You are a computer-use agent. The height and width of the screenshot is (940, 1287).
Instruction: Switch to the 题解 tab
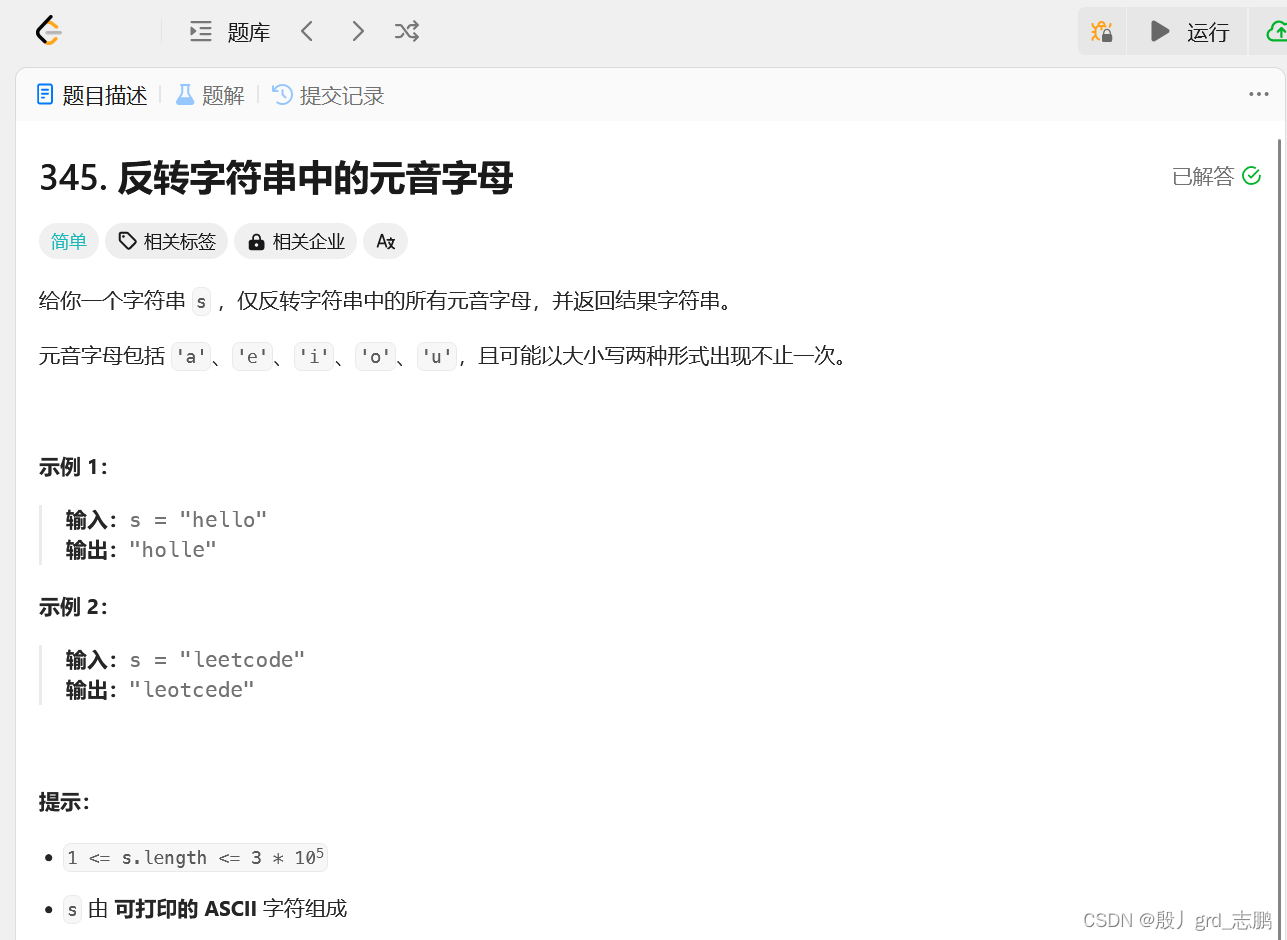click(x=209, y=94)
